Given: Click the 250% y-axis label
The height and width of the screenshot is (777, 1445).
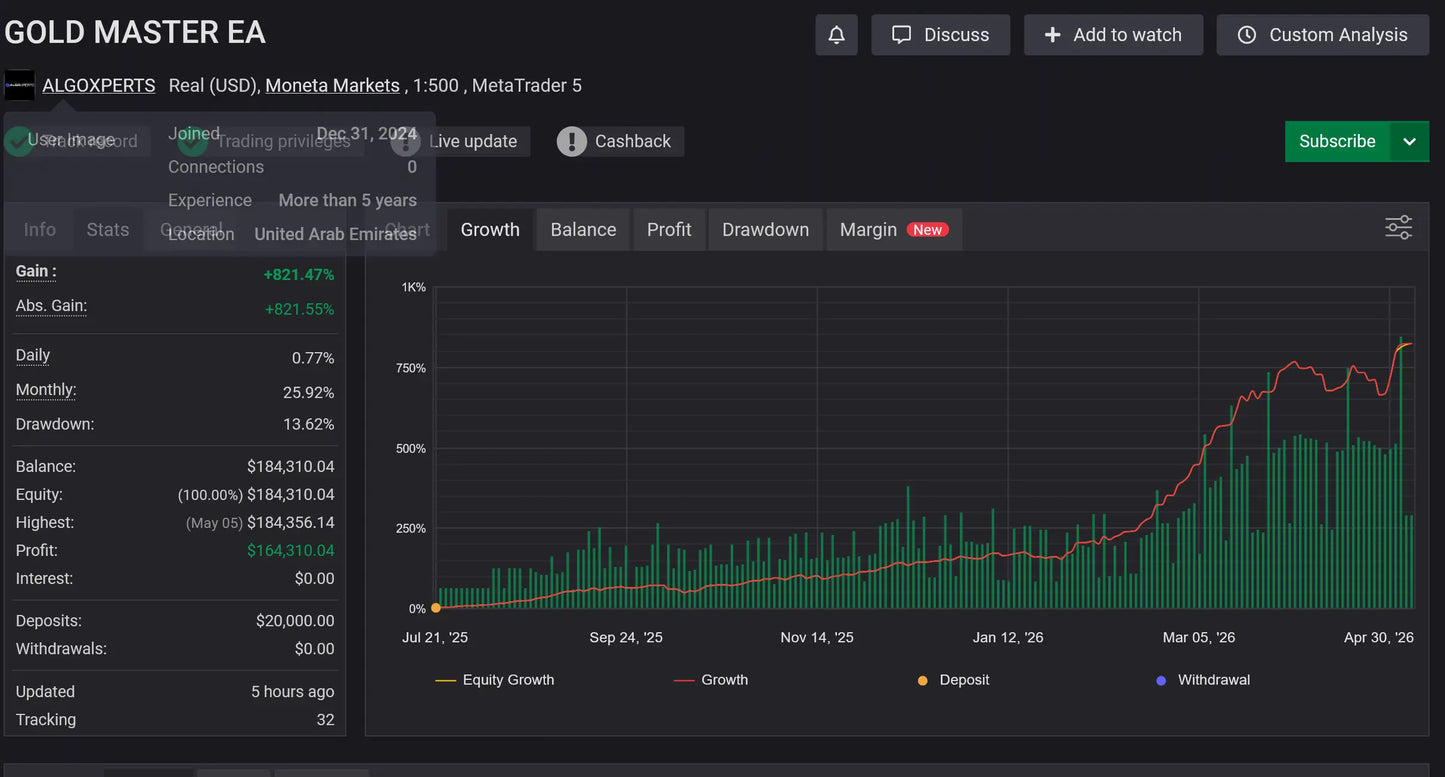Looking at the screenshot, I should coord(411,528).
